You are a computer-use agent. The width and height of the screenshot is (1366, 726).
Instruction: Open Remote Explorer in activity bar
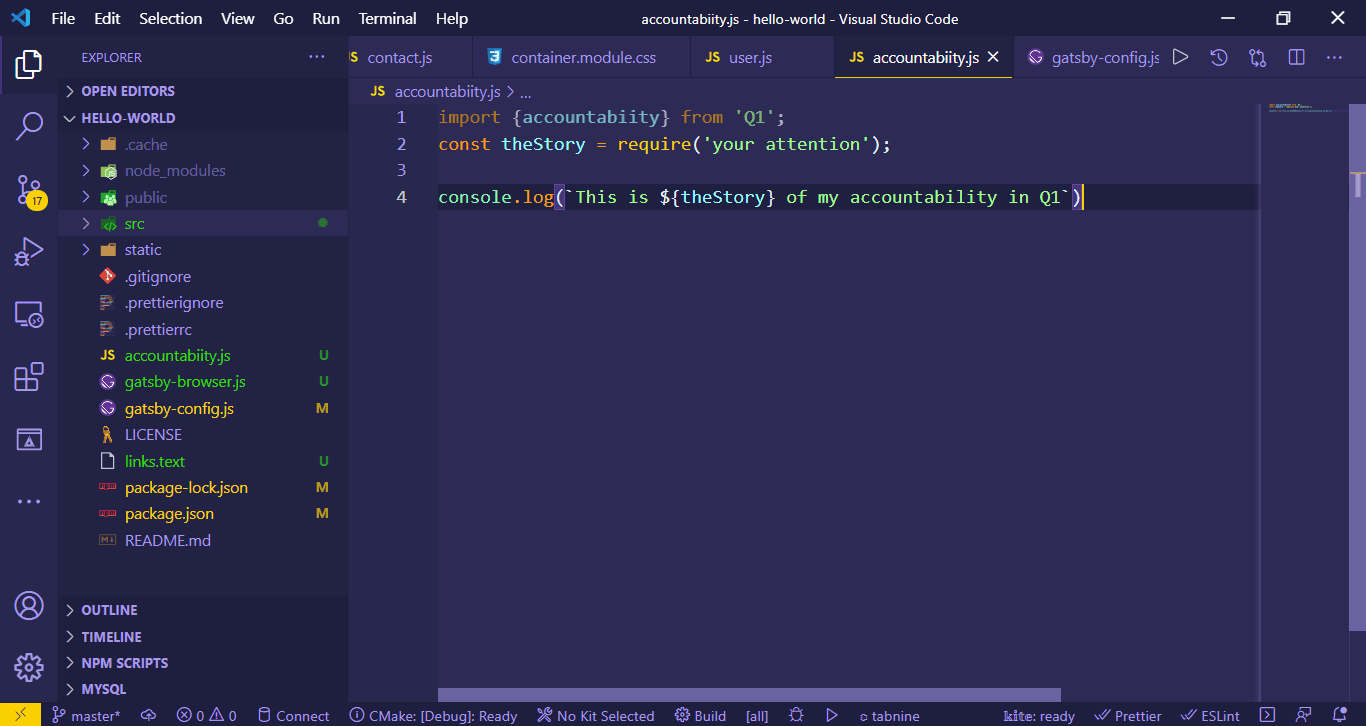tap(29, 315)
